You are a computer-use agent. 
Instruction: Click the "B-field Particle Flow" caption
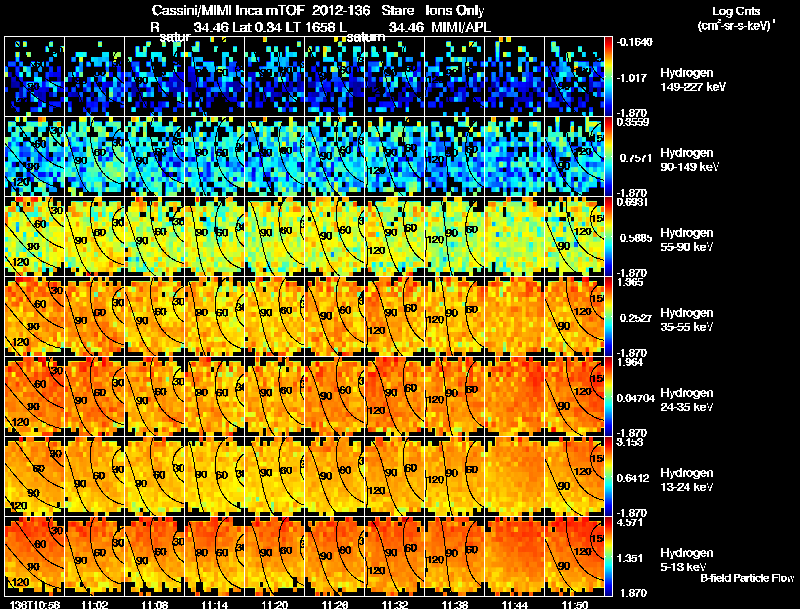point(747,578)
